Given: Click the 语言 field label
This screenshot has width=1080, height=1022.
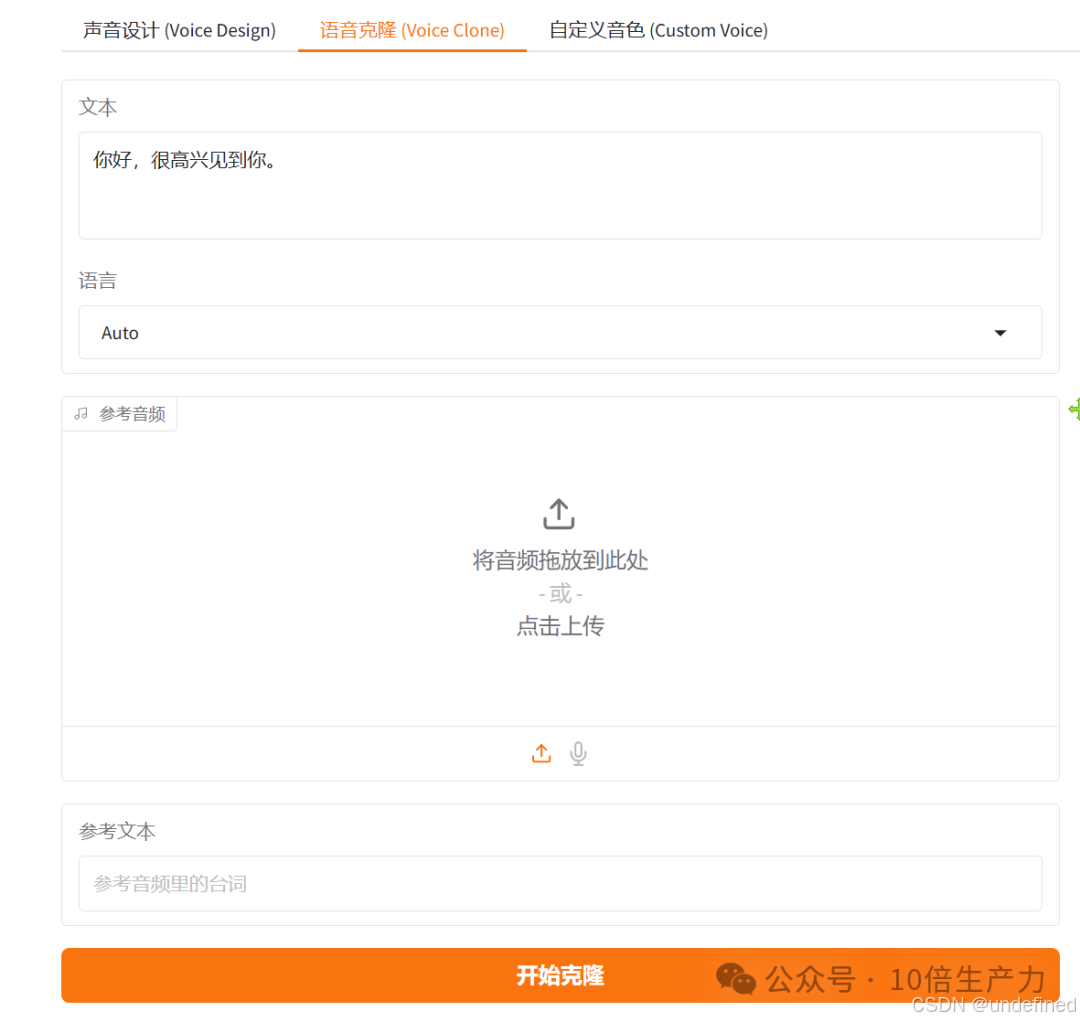Looking at the screenshot, I should (x=98, y=281).
